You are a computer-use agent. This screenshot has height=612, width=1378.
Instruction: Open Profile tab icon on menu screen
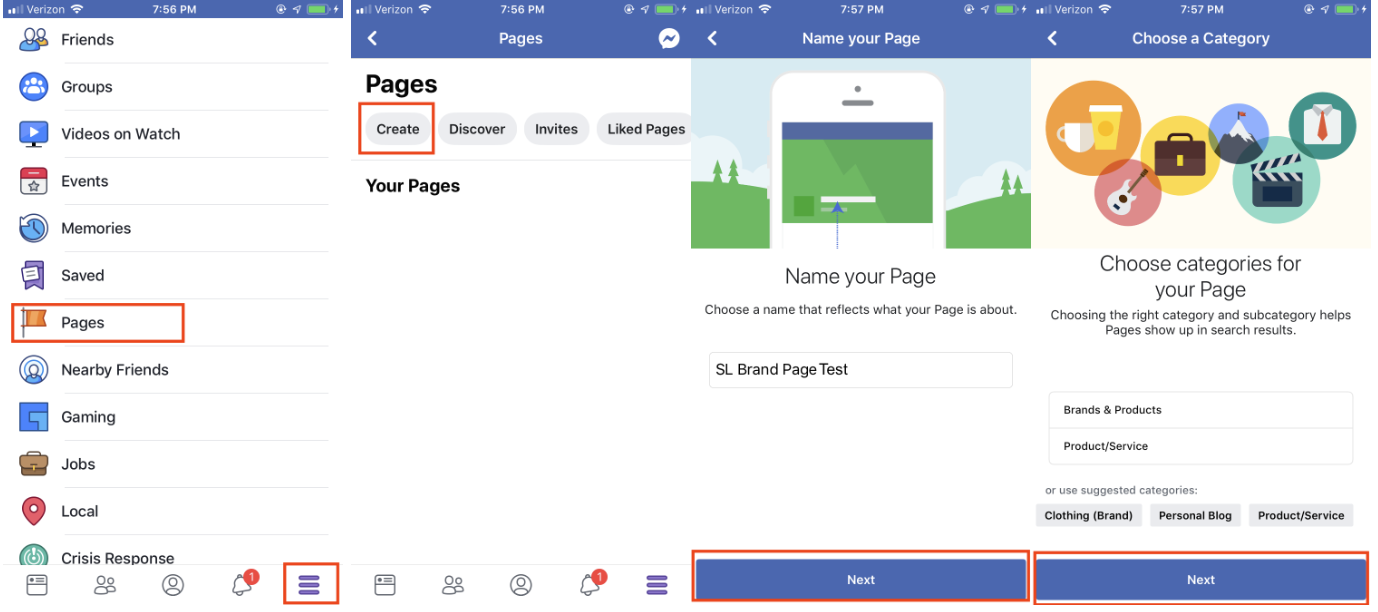click(173, 585)
